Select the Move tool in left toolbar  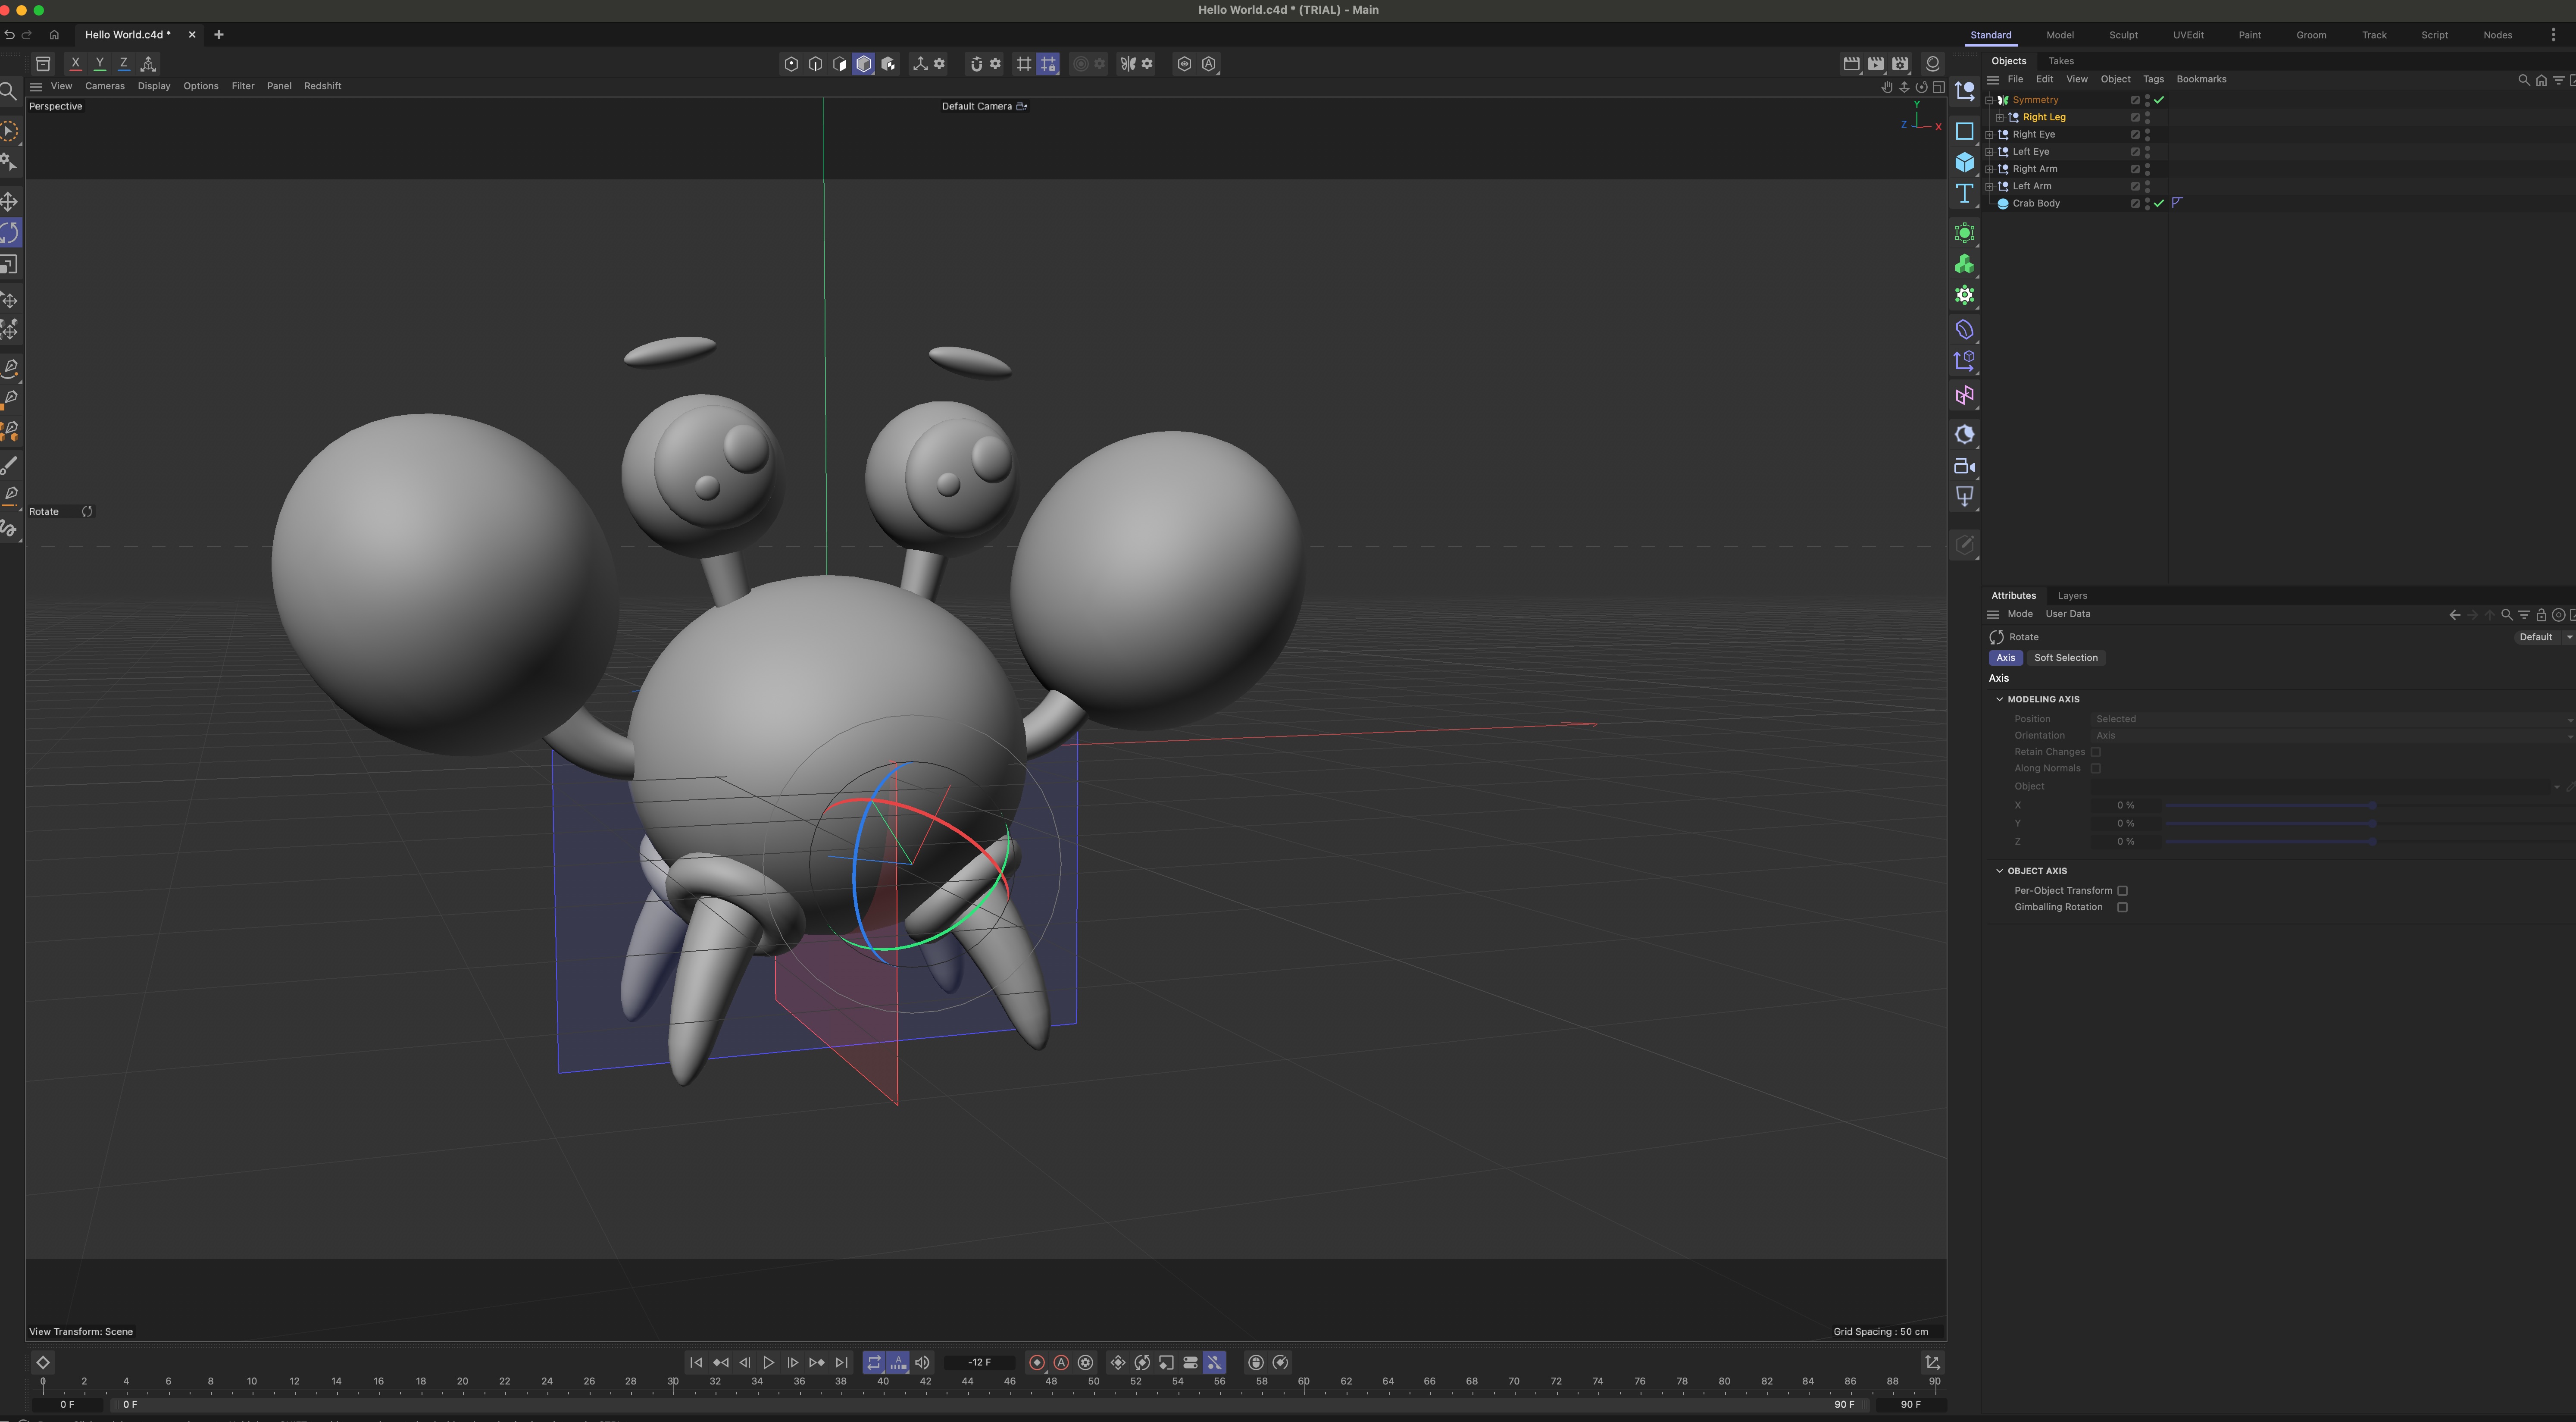[9, 201]
